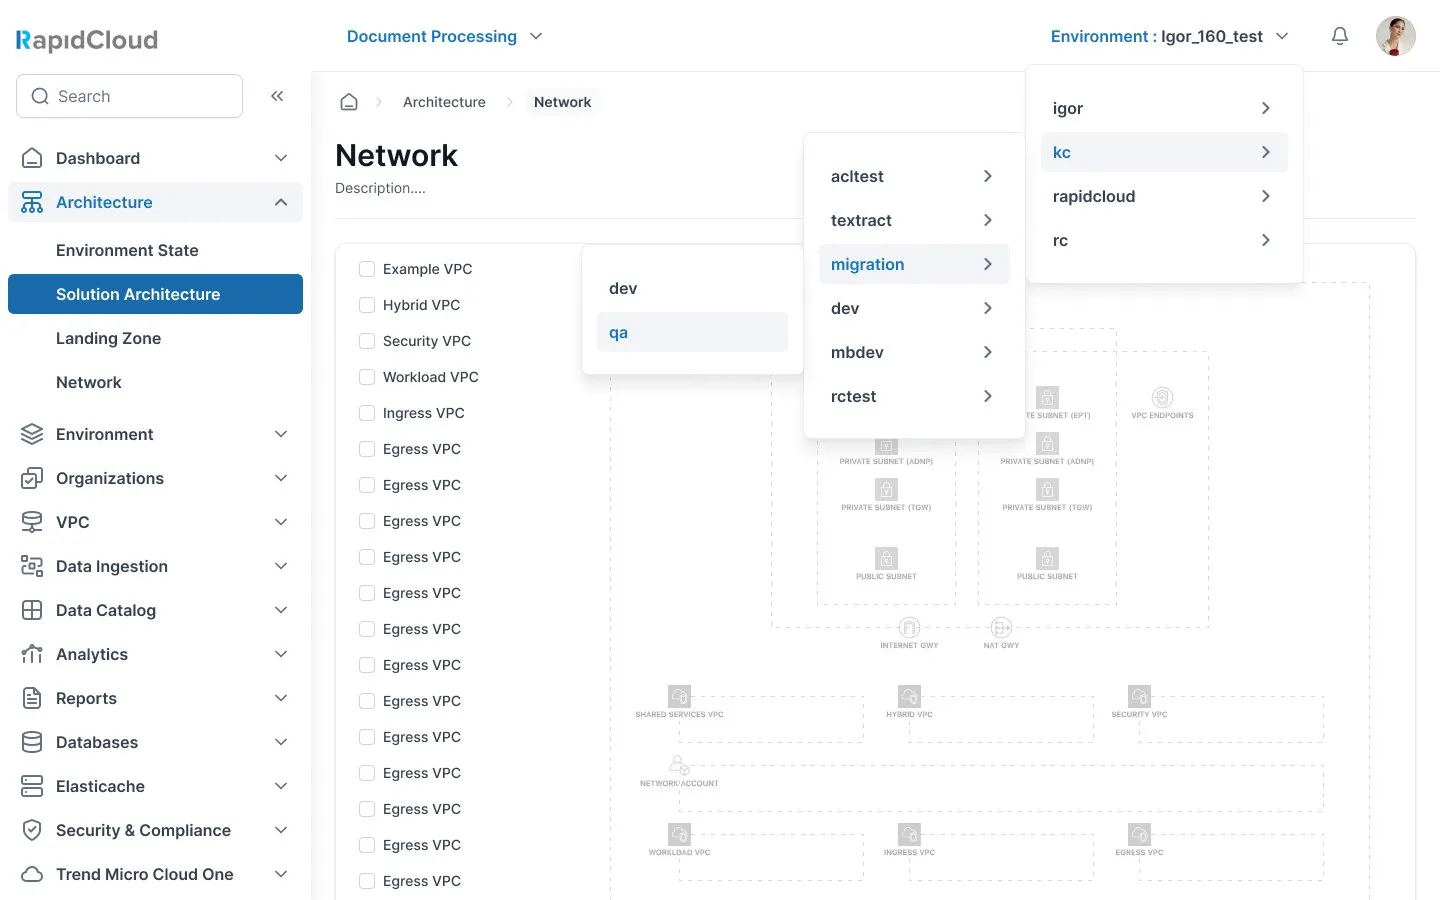
Task: Tick the Ingress VPC checkbox
Action: [367, 413]
